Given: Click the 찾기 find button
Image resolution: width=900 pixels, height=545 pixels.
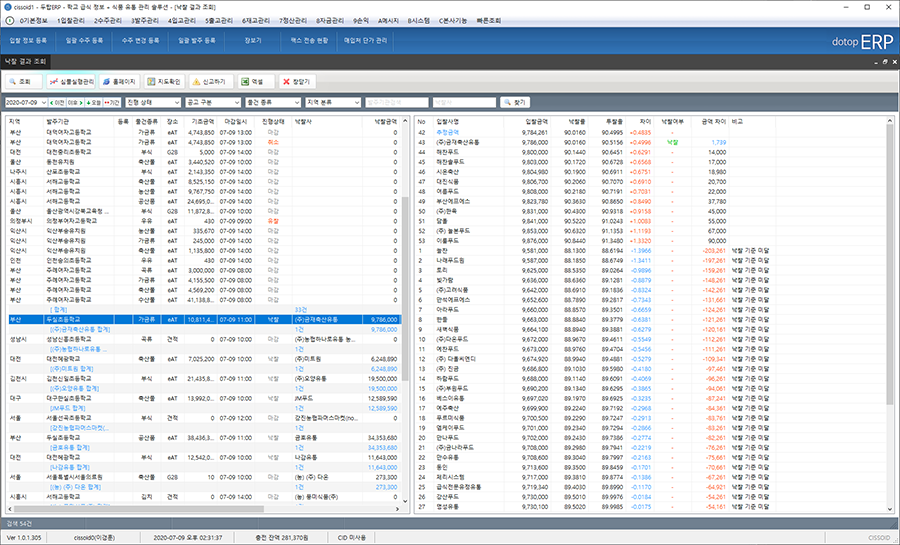Looking at the screenshot, I should (x=513, y=102).
